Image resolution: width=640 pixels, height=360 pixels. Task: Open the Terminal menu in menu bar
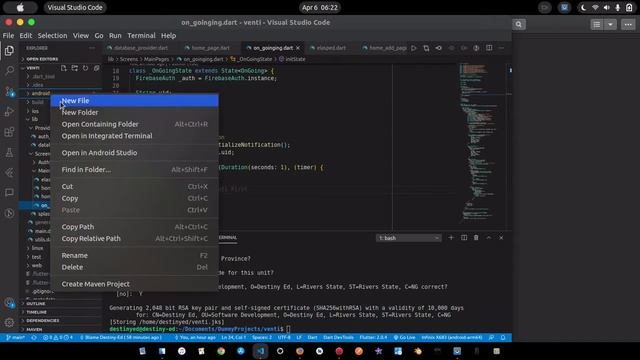point(141,36)
